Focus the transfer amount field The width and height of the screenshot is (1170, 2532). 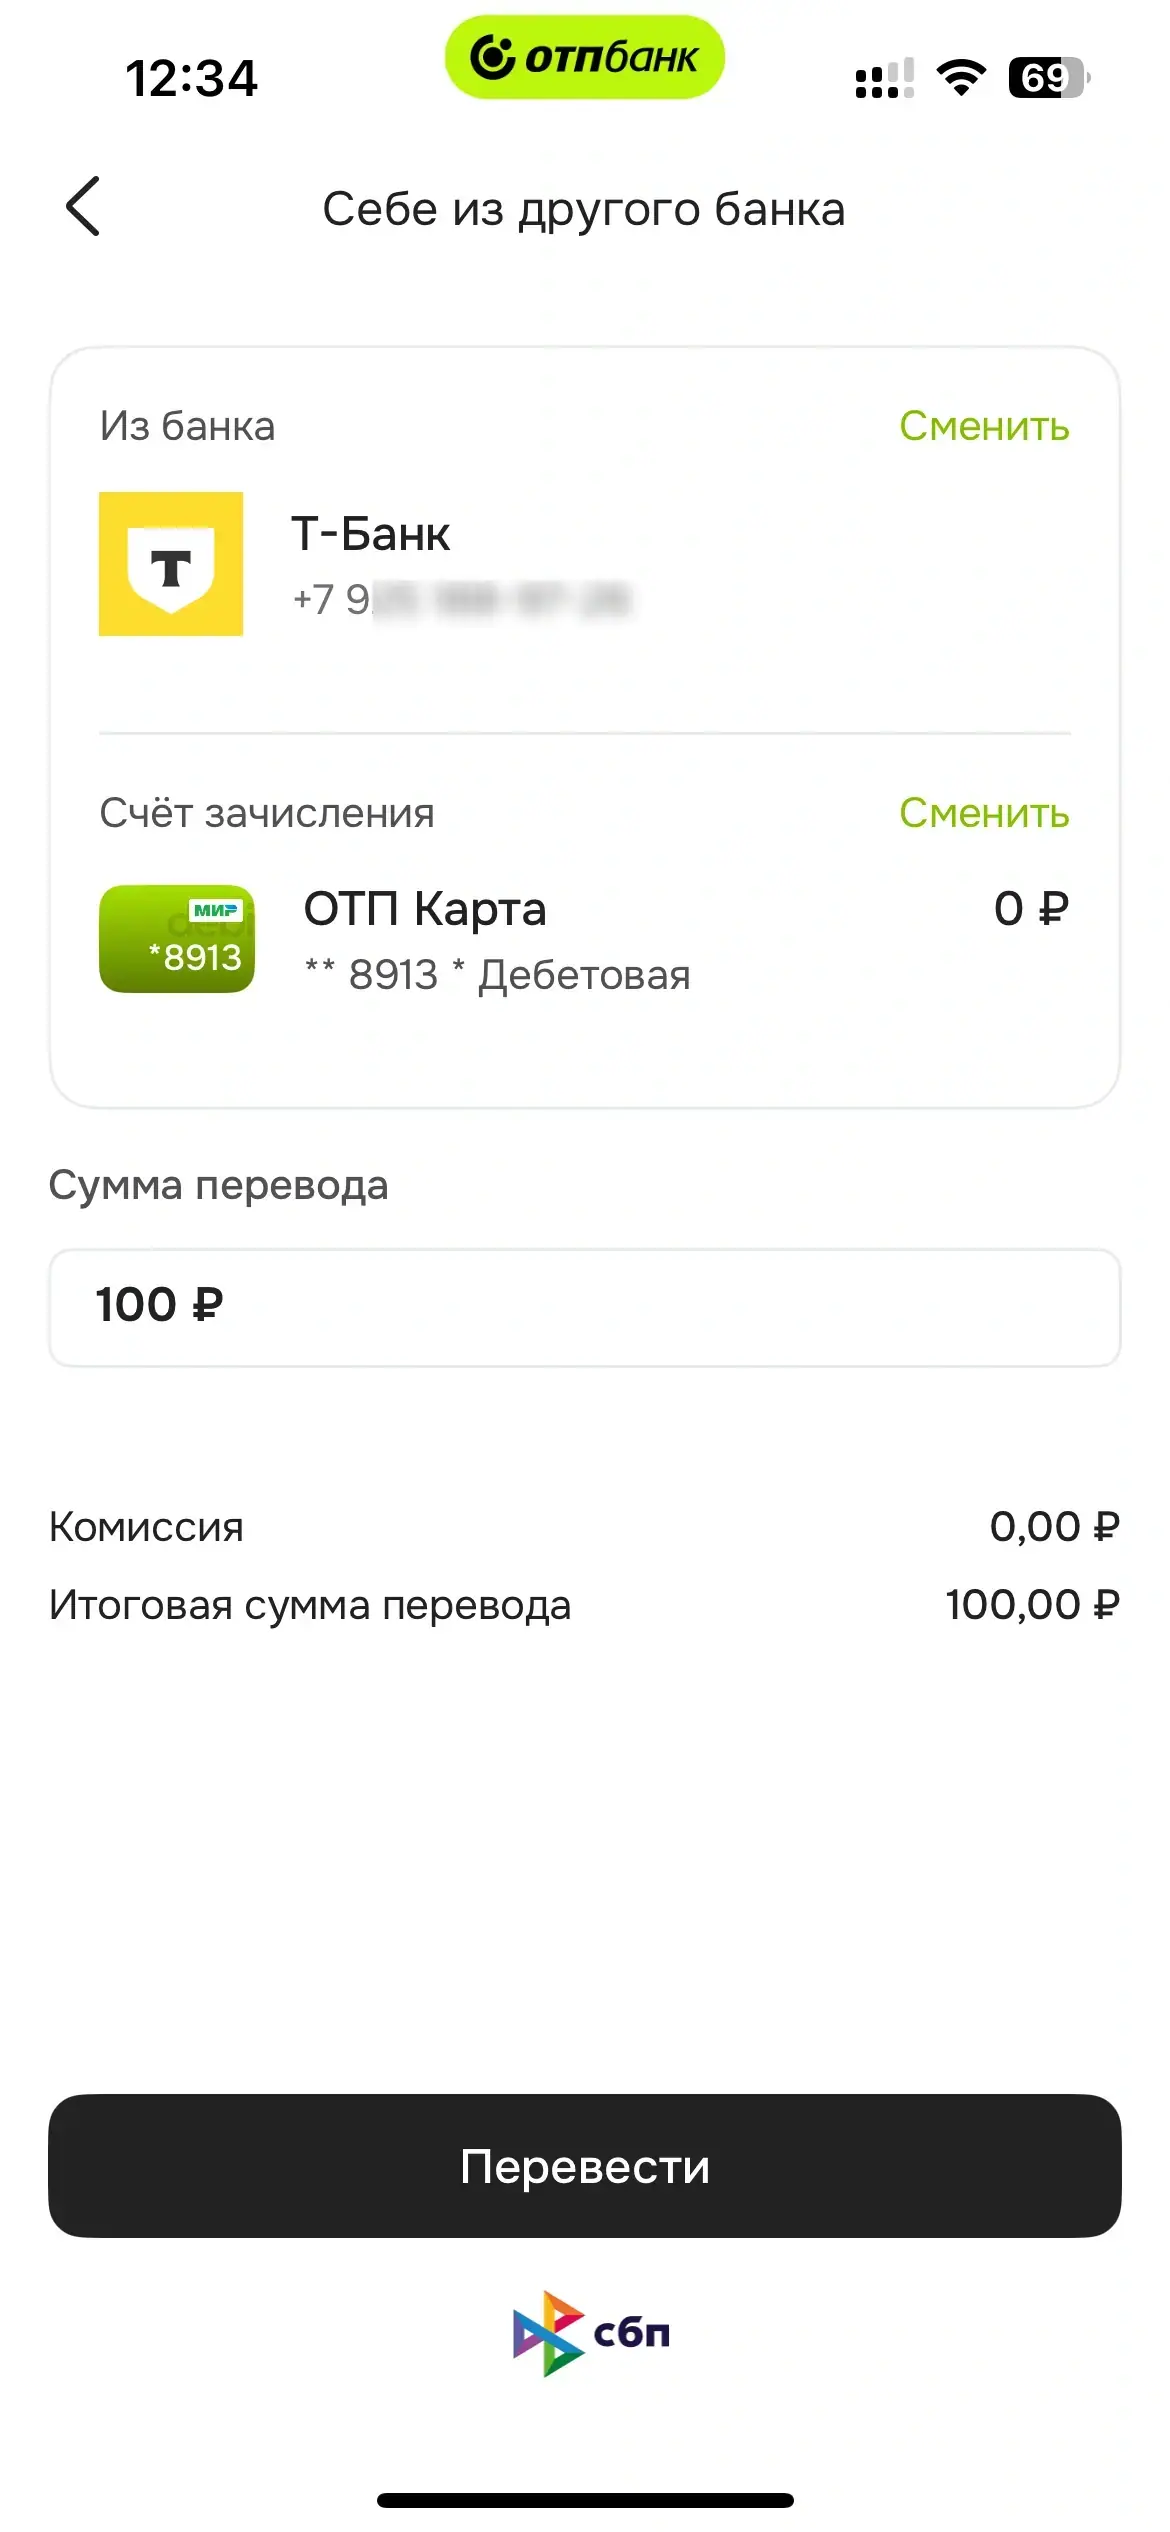(584, 1307)
